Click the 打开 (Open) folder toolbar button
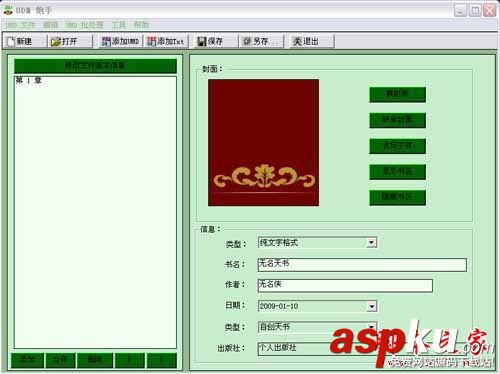Screen dimensions: 500x374 pos(69,41)
